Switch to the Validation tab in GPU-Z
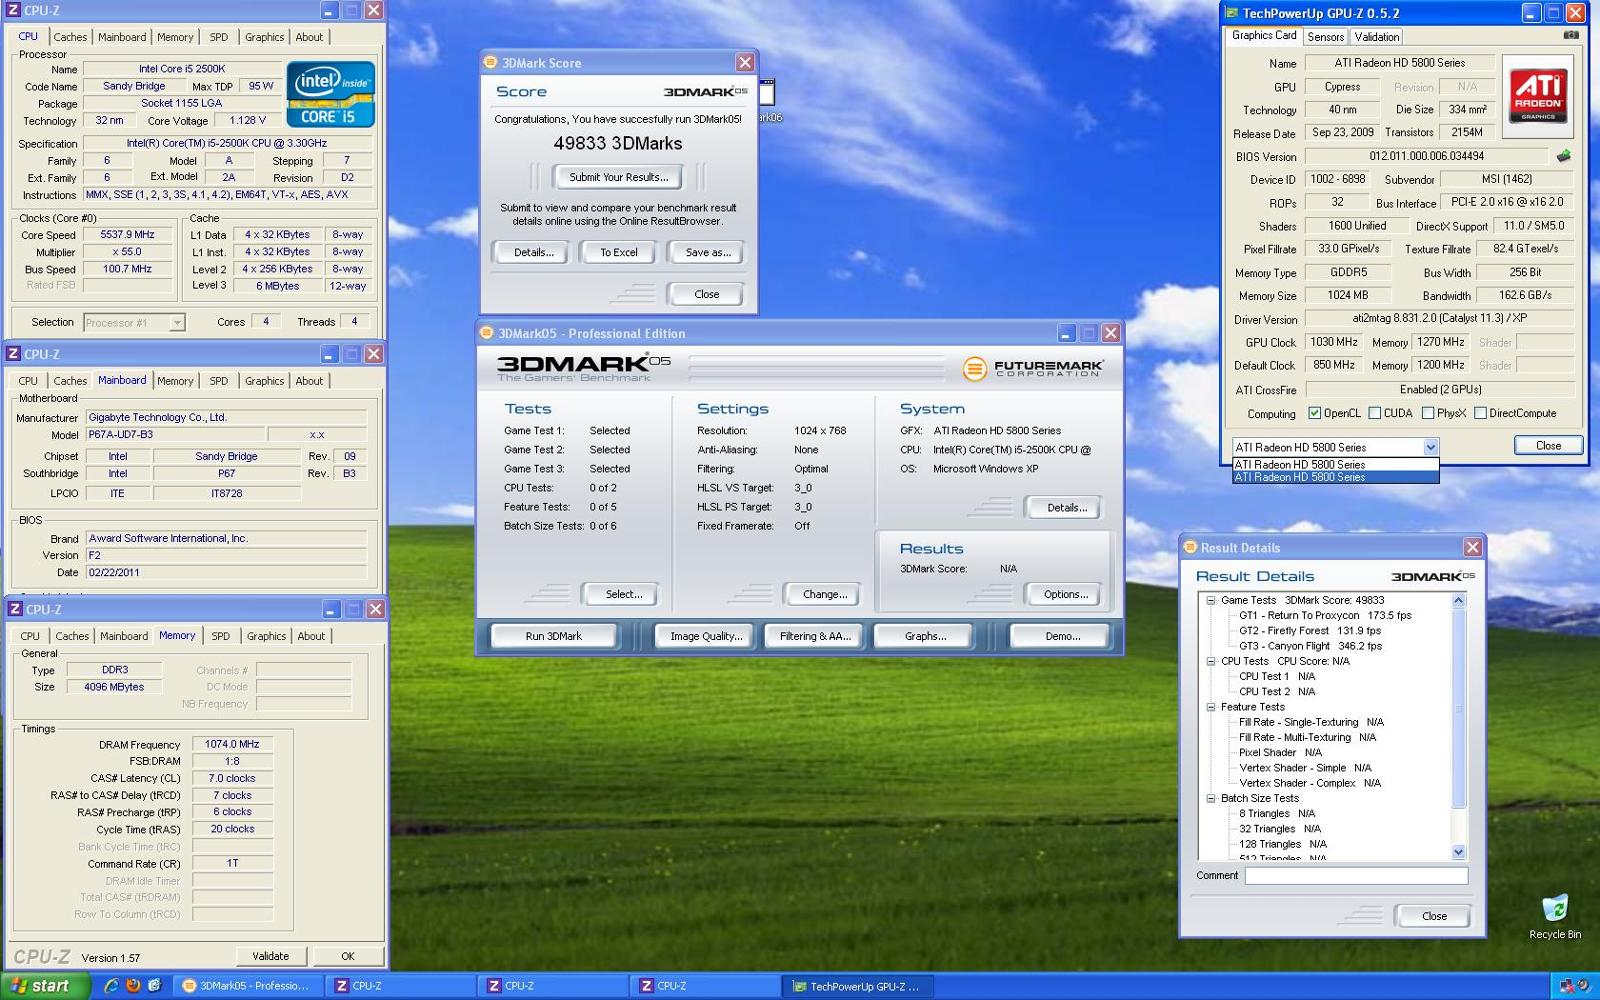Image resolution: width=1600 pixels, height=1000 pixels. 1377,37
